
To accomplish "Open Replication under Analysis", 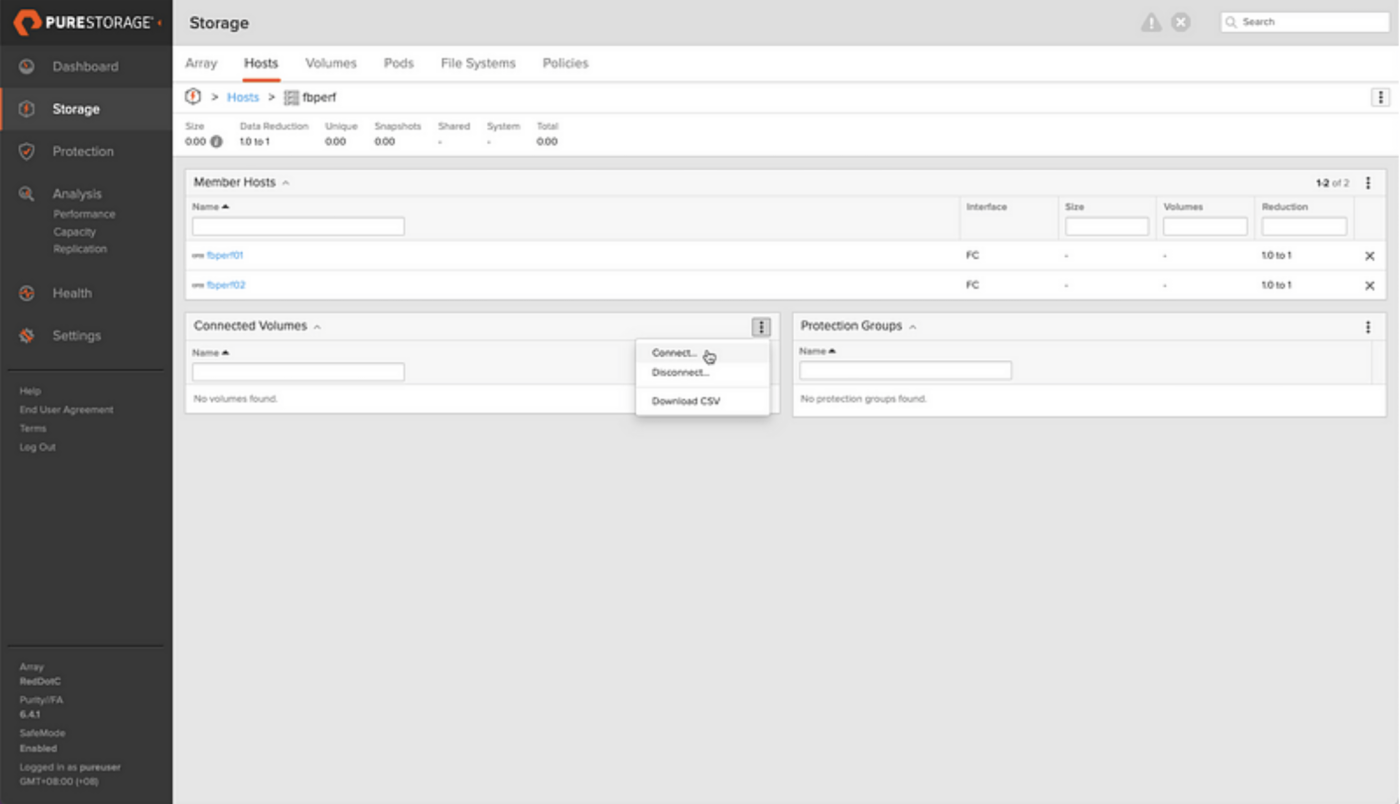I will click(80, 249).
